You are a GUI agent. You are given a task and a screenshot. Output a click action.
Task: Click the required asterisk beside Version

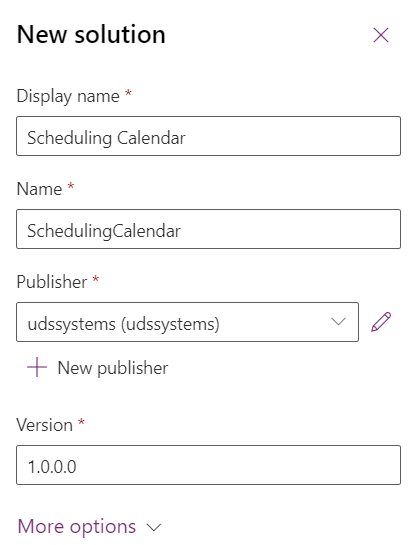pos(81,422)
